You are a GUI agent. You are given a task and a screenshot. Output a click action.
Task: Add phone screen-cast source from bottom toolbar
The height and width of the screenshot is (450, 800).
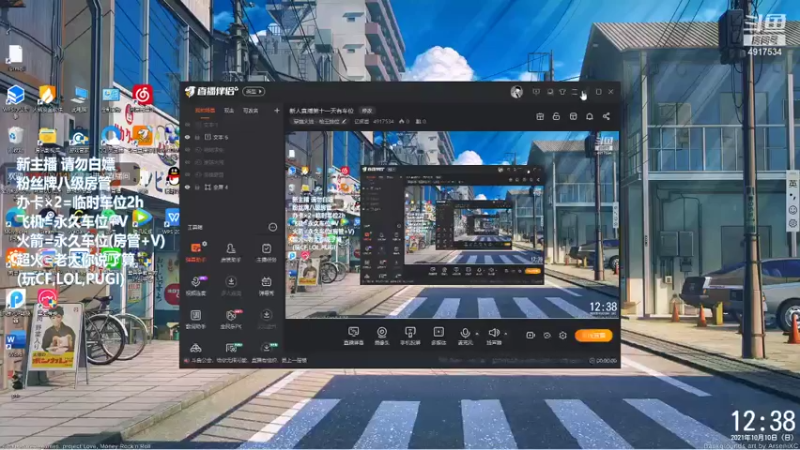pos(410,336)
